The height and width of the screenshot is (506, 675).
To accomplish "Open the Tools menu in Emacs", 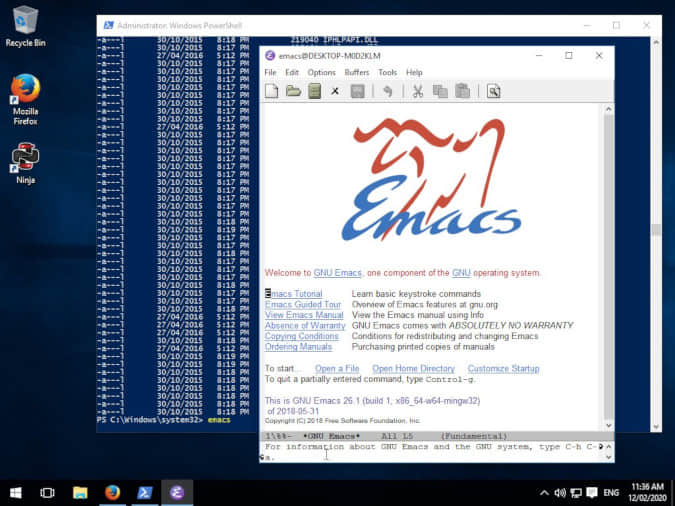I will (387, 72).
